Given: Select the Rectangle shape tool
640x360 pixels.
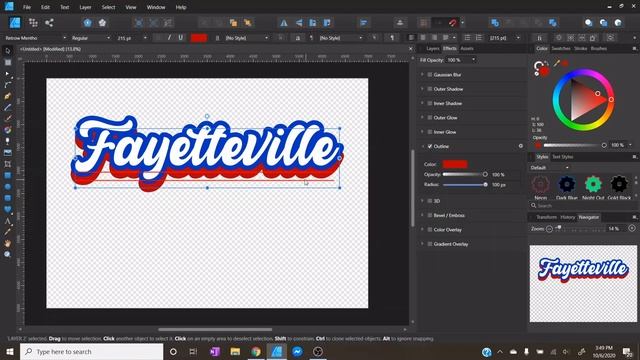Looking at the screenshot, I should (x=7, y=176).
